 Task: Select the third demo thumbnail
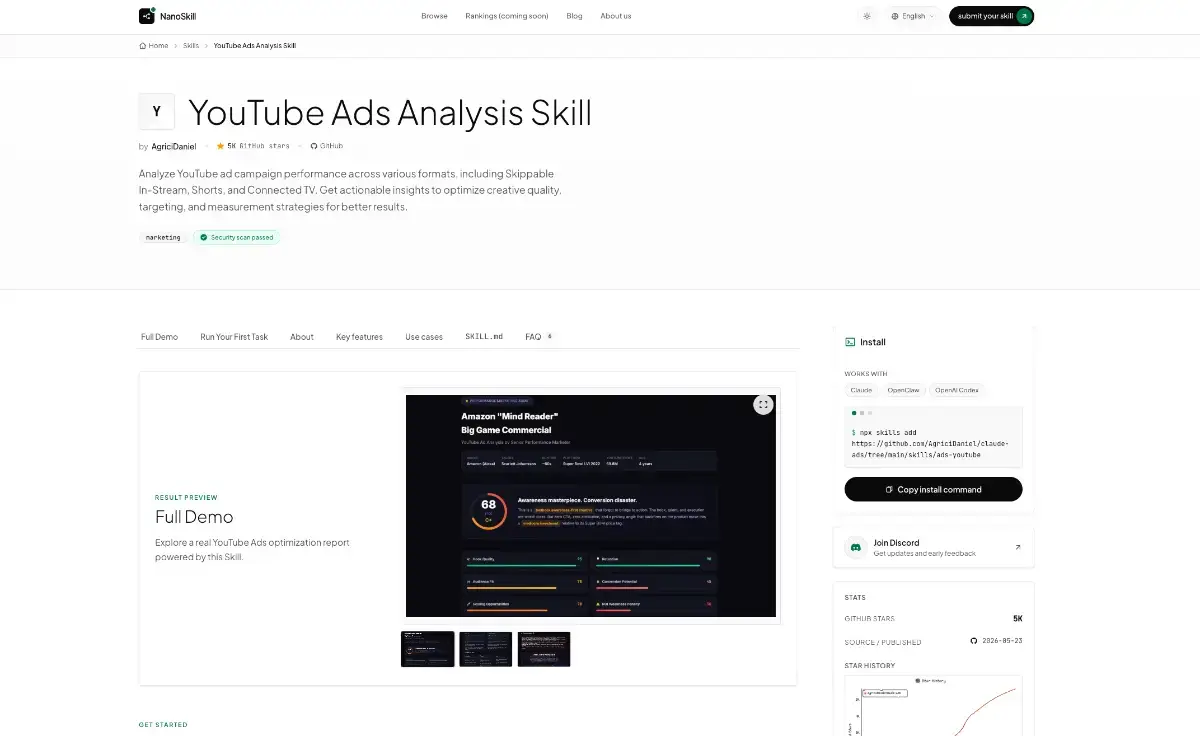coord(544,649)
